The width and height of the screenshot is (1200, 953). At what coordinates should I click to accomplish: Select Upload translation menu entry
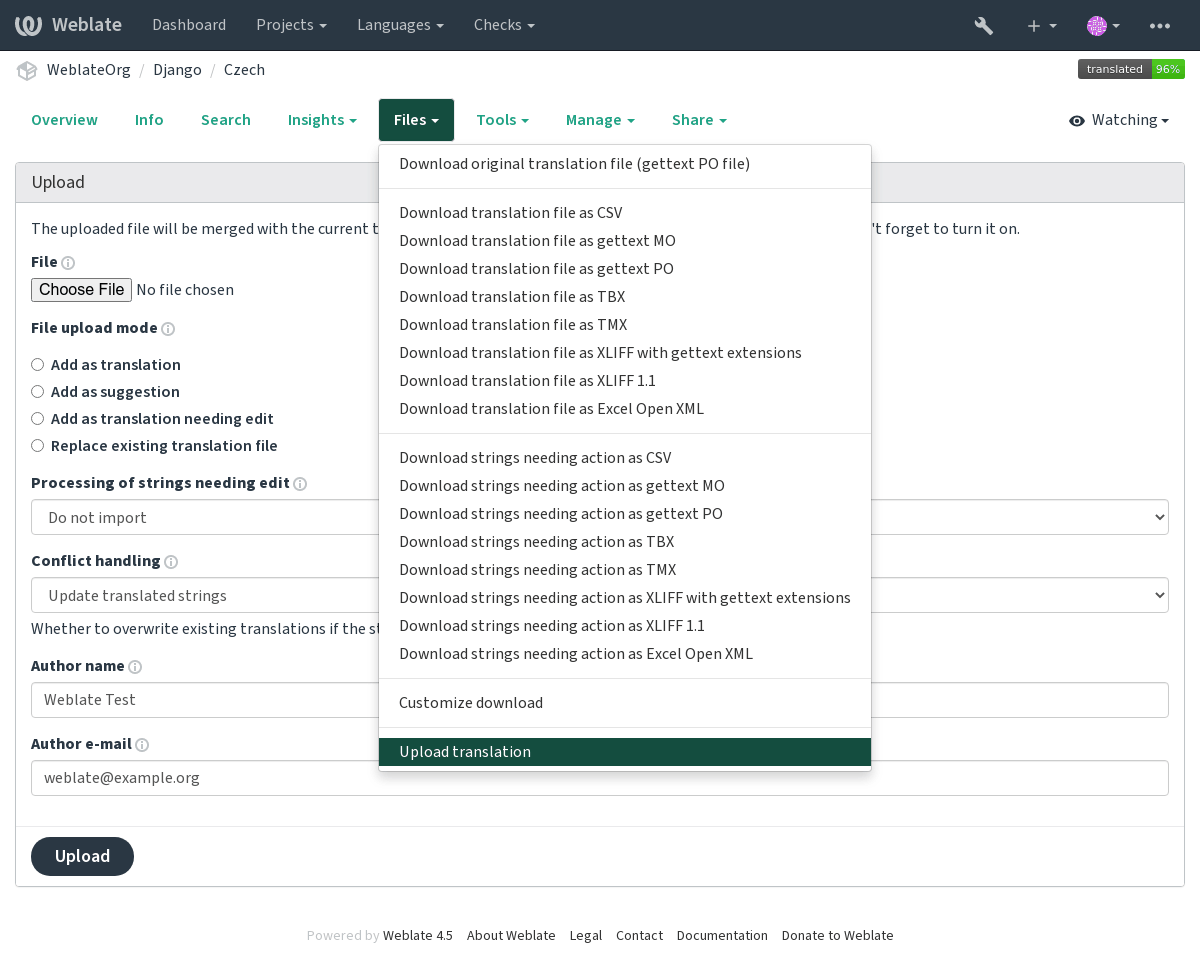click(x=625, y=752)
